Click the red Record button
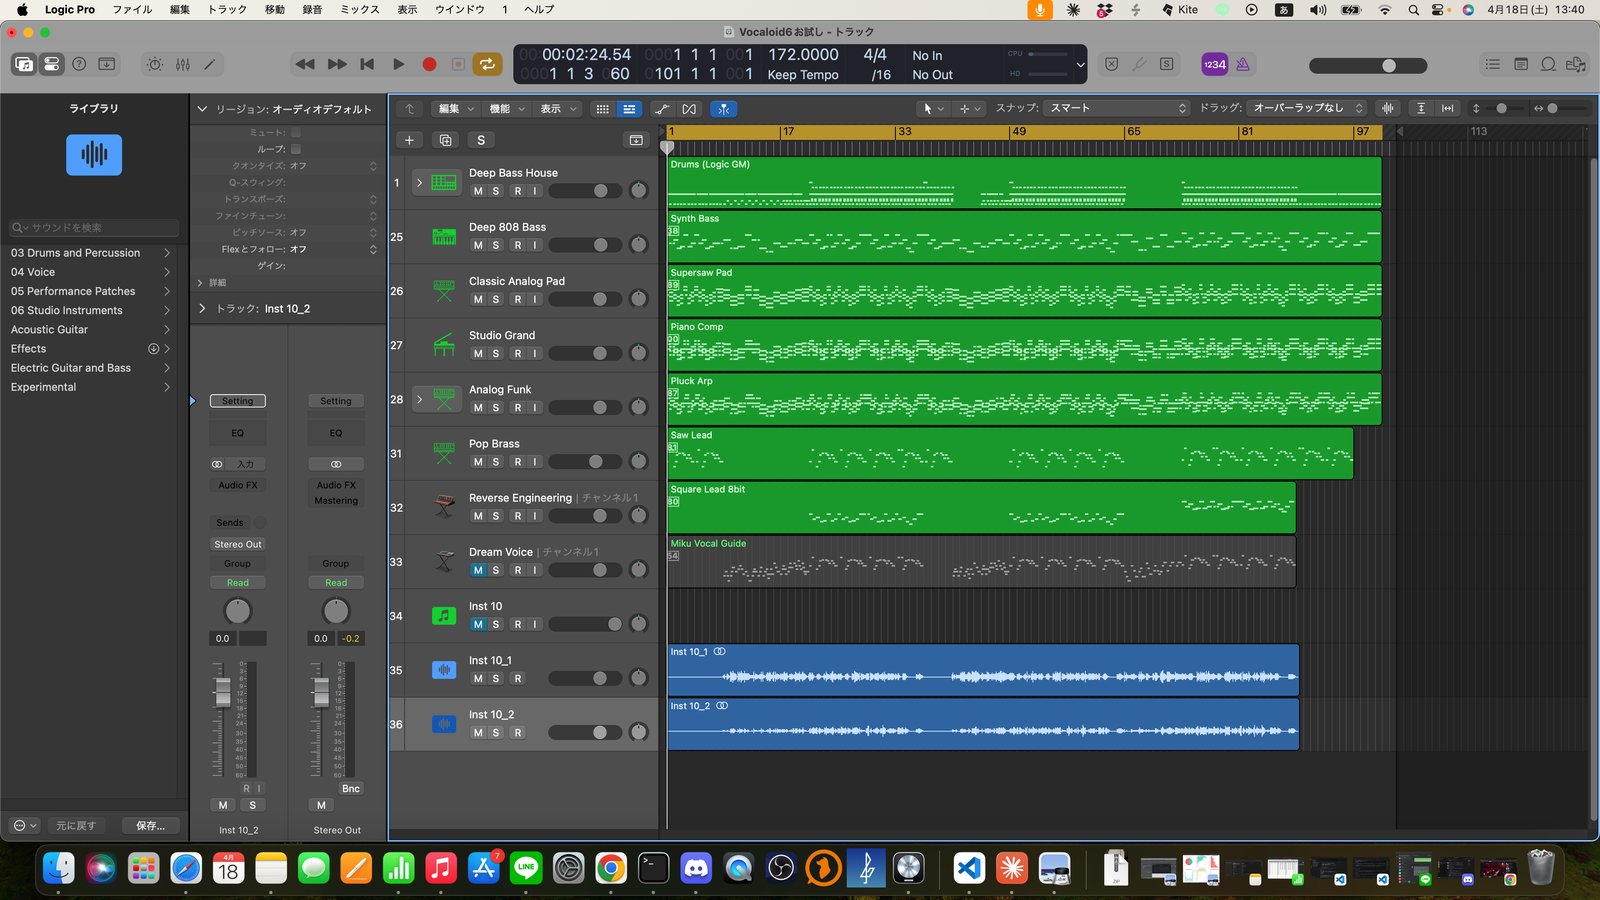This screenshot has width=1600, height=900. click(429, 64)
